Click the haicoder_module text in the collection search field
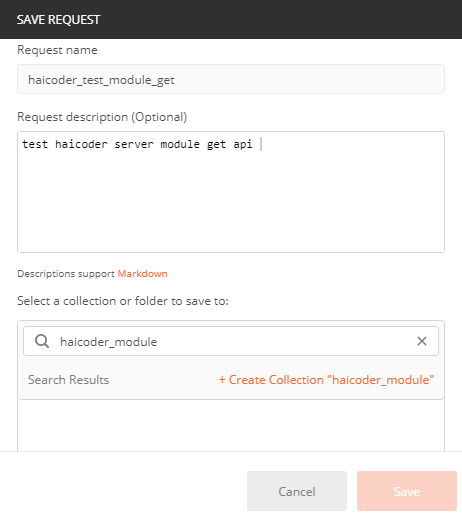Image resolution: width=462 pixels, height=523 pixels. coord(108,342)
